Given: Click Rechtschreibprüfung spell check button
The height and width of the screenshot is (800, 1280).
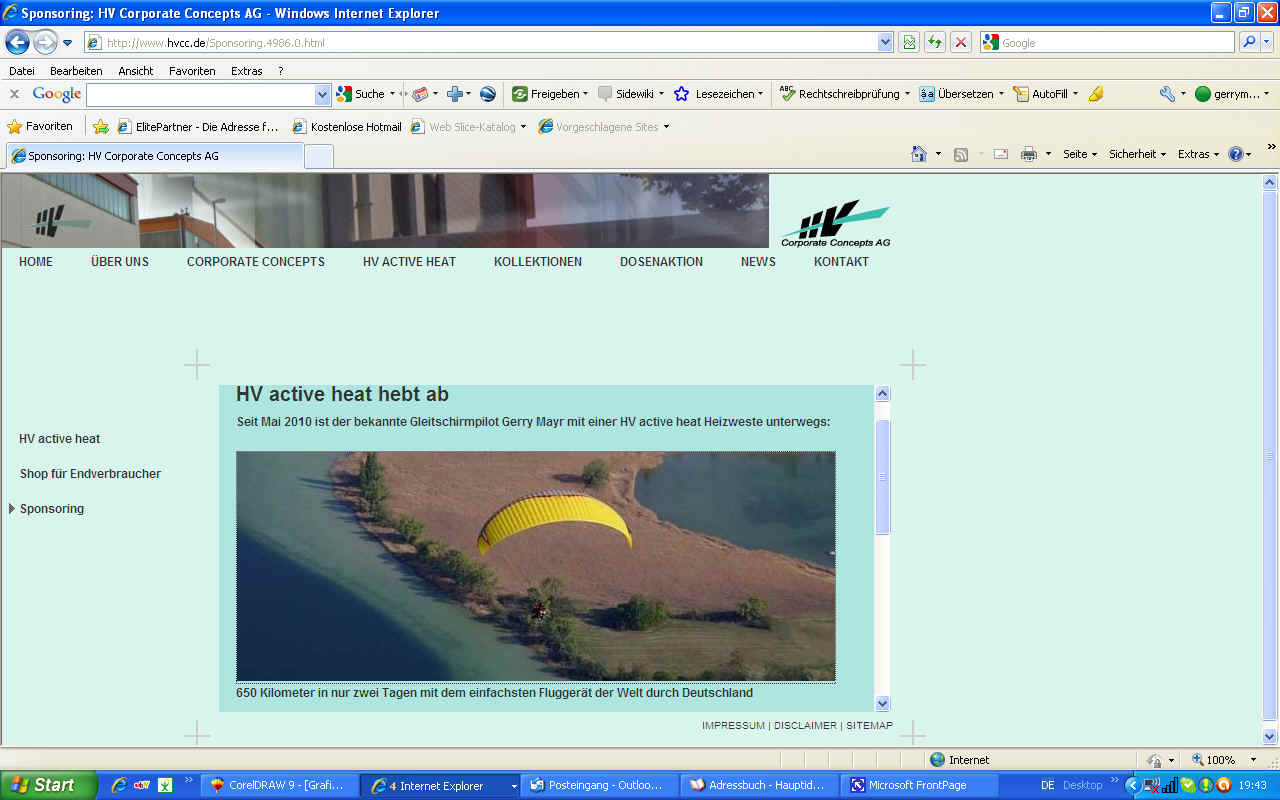Looking at the screenshot, I should click(x=844, y=94).
